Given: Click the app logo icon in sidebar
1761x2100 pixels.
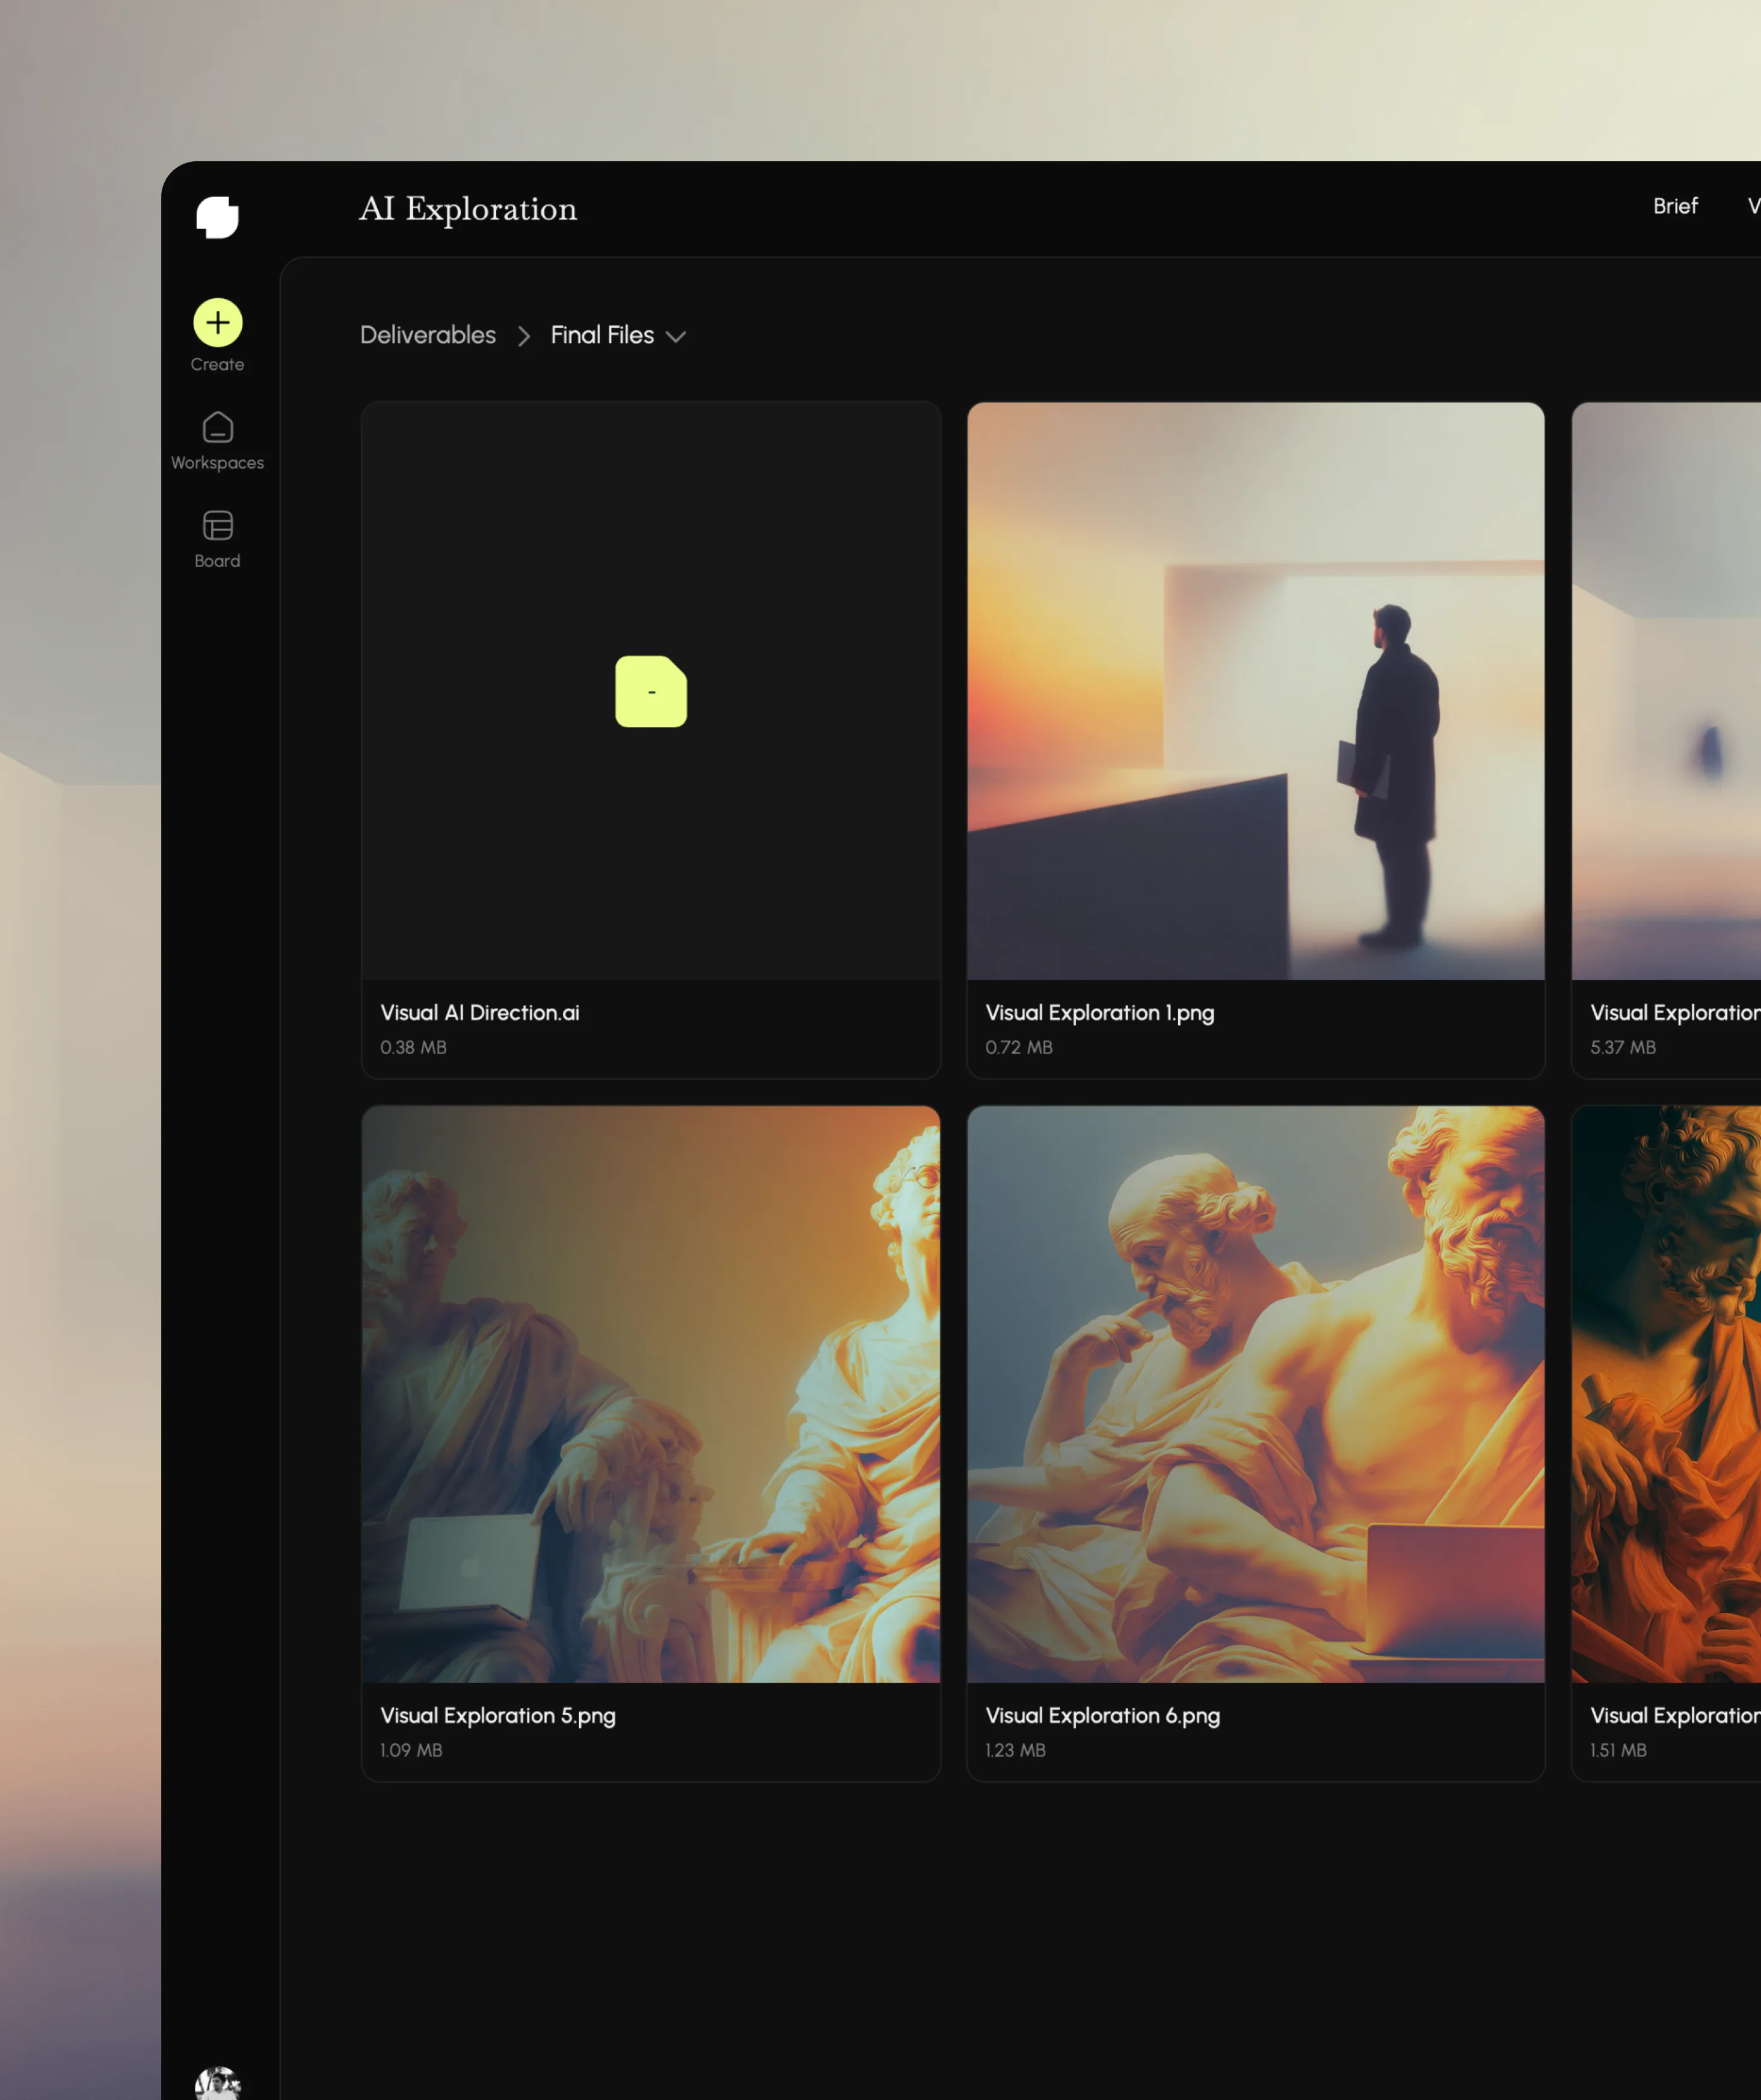Looking at the screenshot, I should tap(217, 217).
